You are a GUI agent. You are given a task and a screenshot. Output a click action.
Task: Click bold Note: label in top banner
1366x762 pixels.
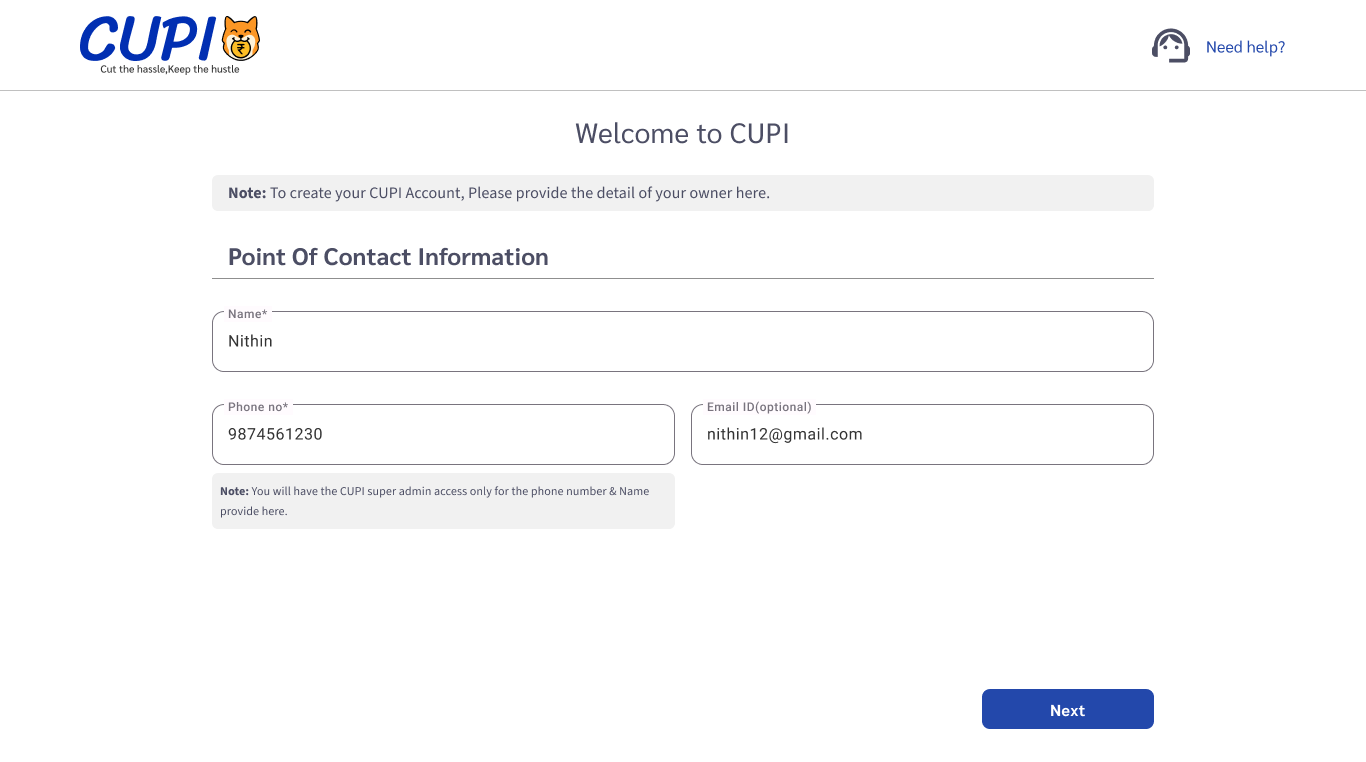click(x=247, y=193)
